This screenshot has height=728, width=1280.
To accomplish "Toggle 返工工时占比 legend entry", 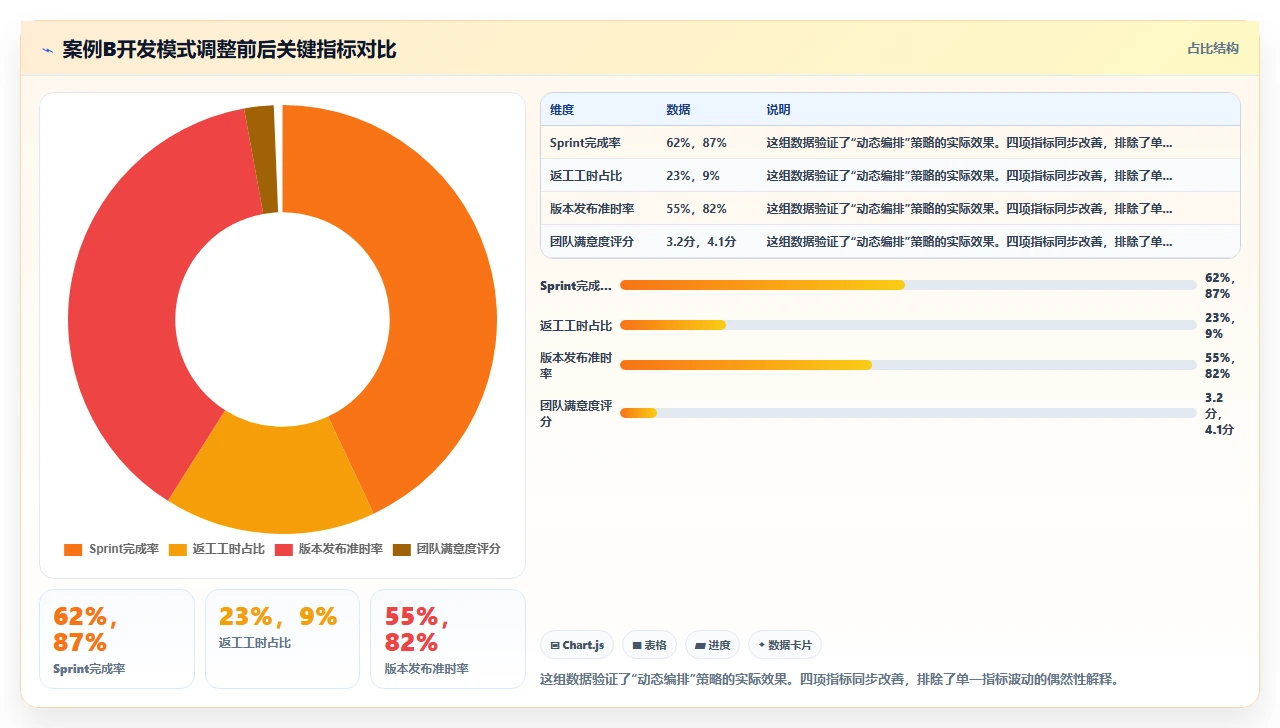I will [x=217, y=549].
